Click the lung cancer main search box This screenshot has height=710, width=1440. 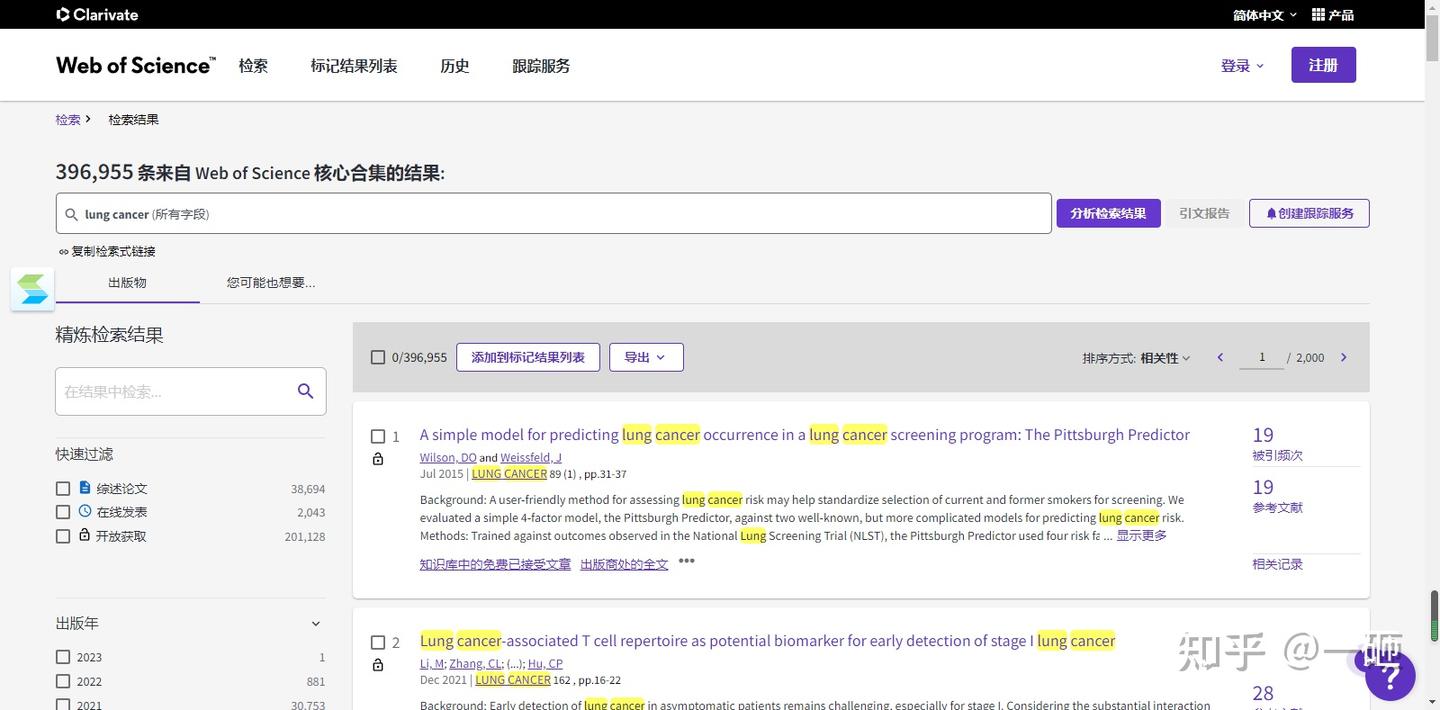pos(553,214)
